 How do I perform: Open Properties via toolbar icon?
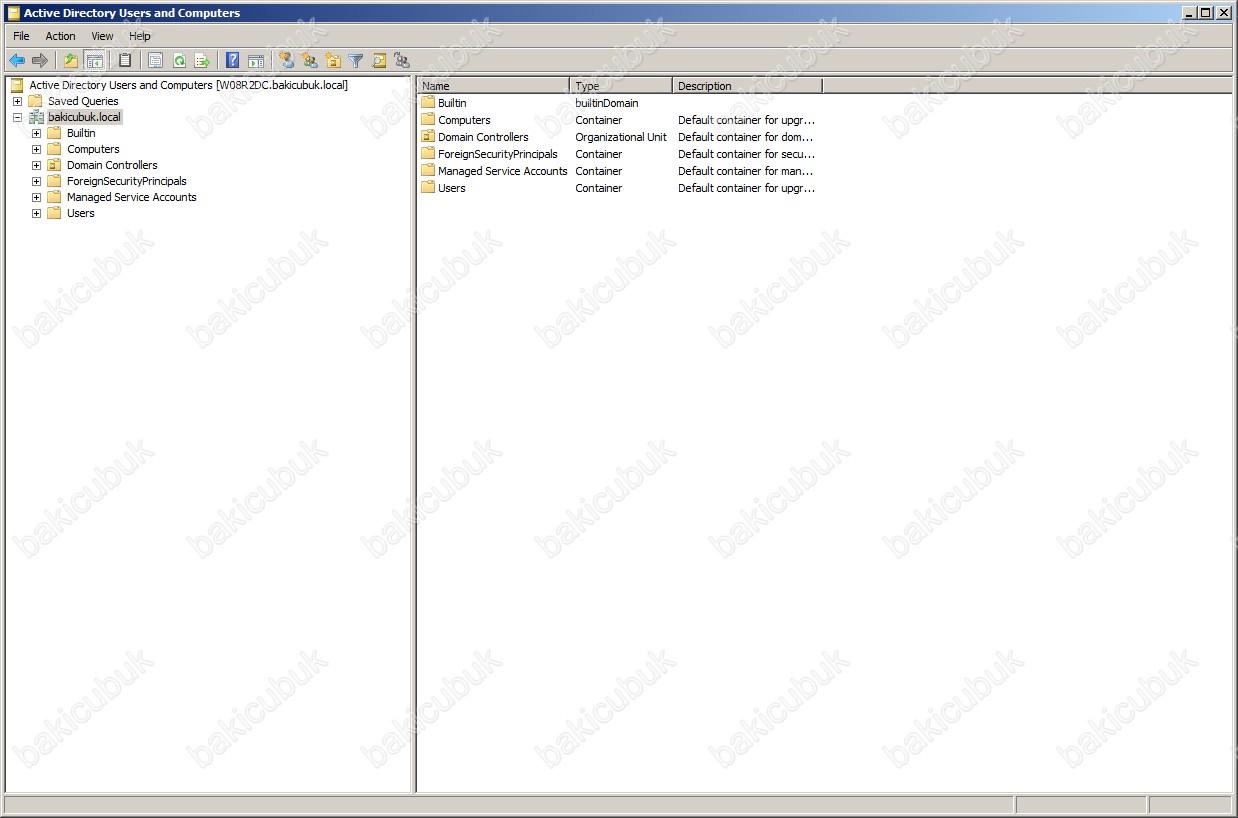pyautogui.click(x=156, y=60)
